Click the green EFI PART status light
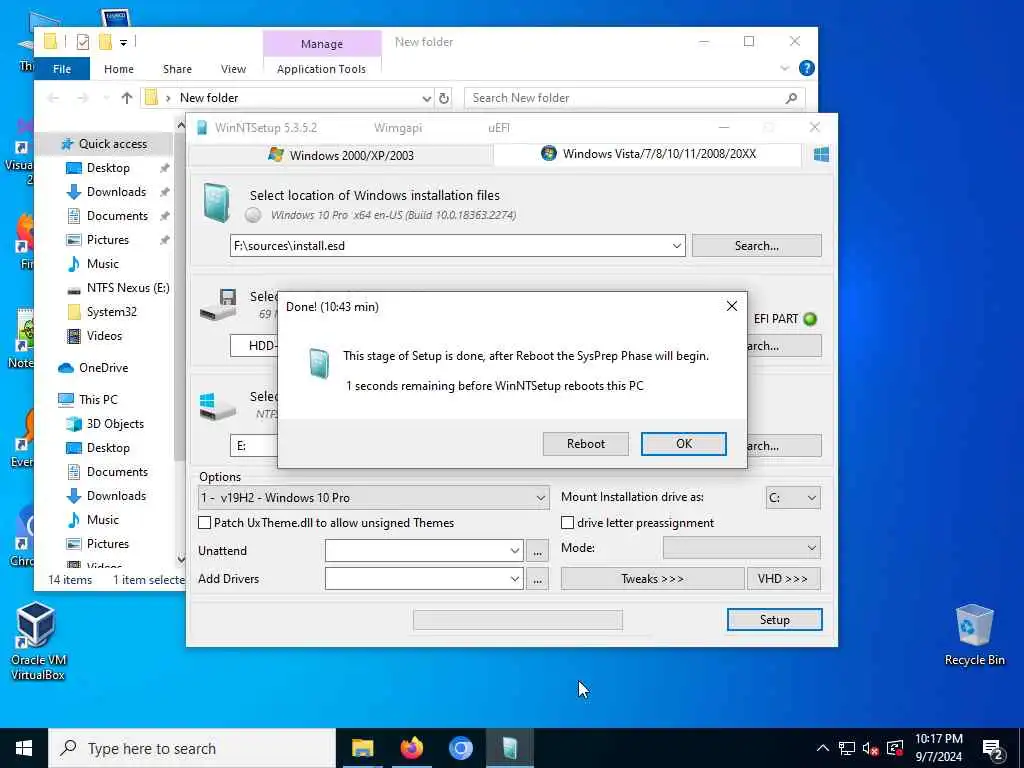The height and width of the screenshot is (768, 1024). click(810, 319)
